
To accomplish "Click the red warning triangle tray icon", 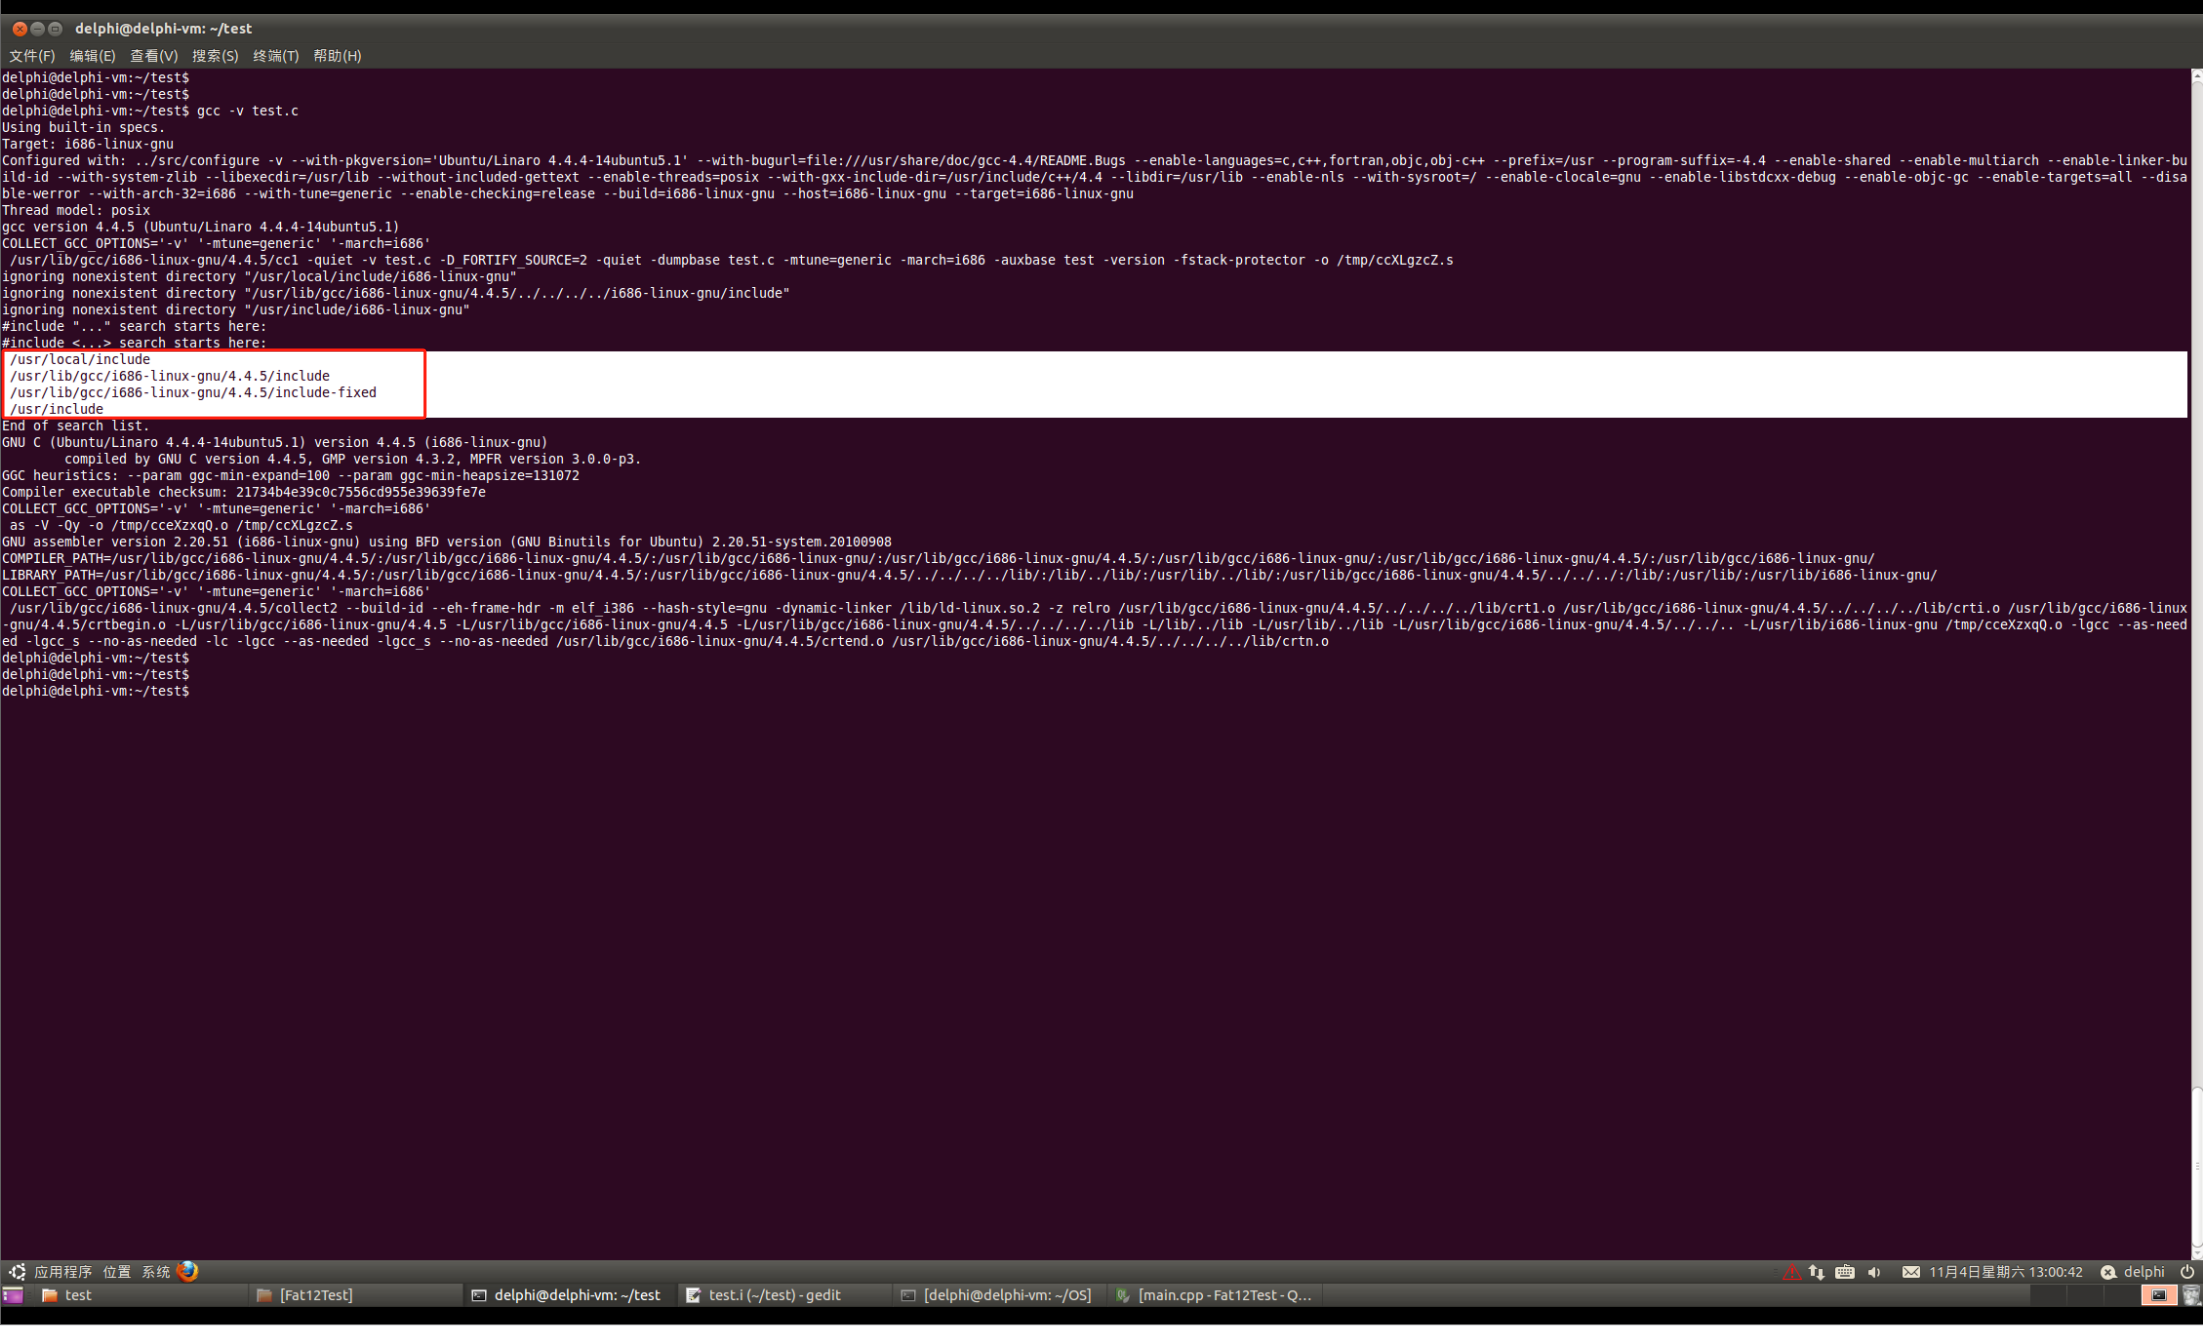I will pos(1791,1272).
